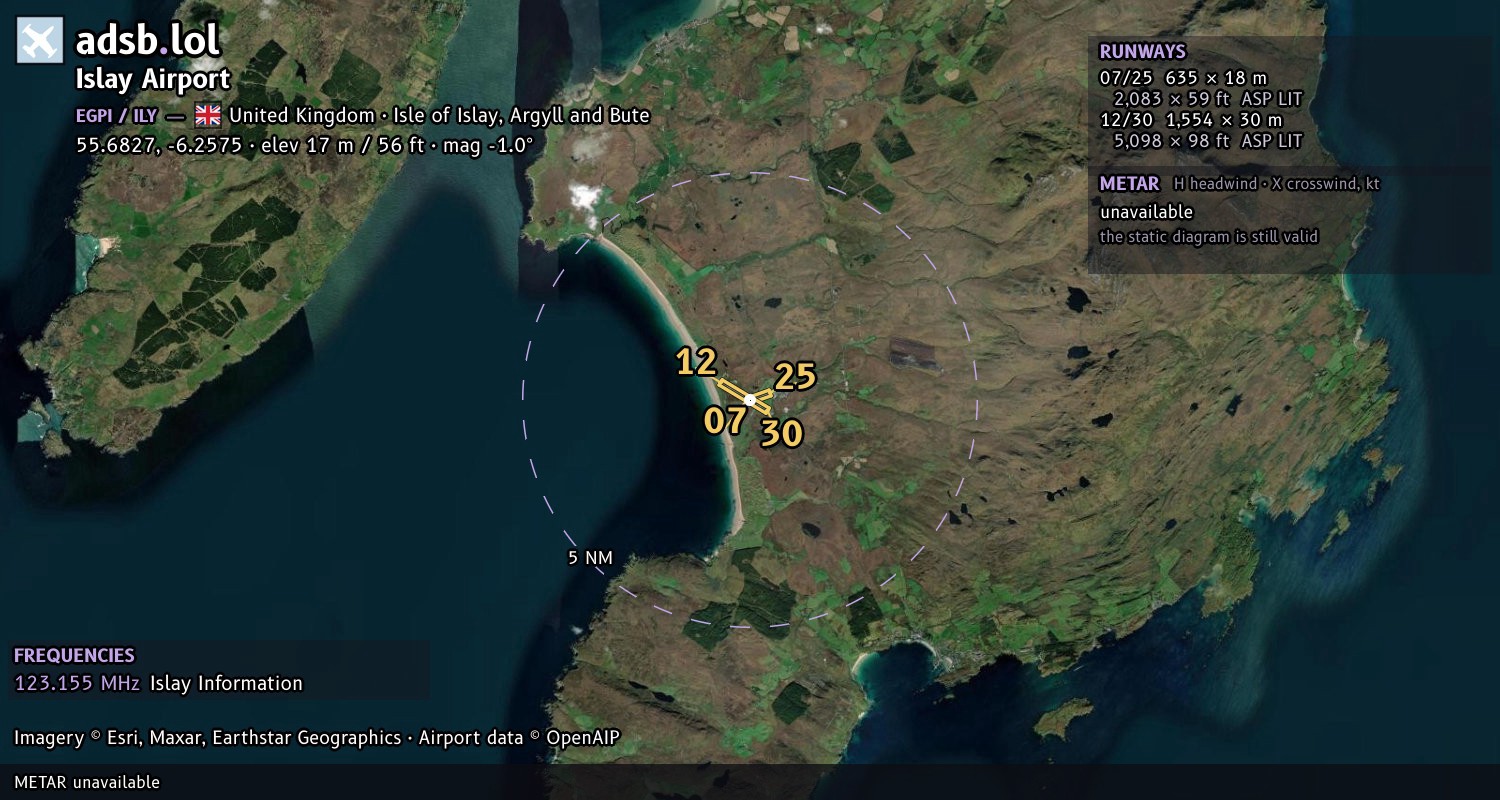
Task: Click the FREQUENCIES heading
Action: point(74,656)
